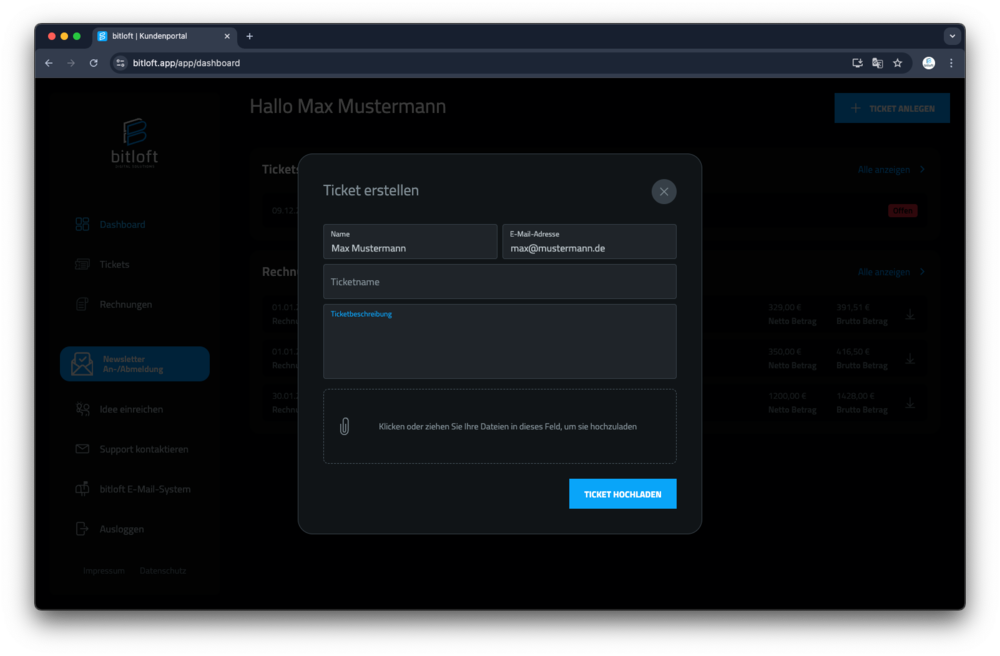Image resolution: width=1000 pixels, height=656 pixels.
Task: Submit with the Ticket hochladen button
Action: [622, 494]
